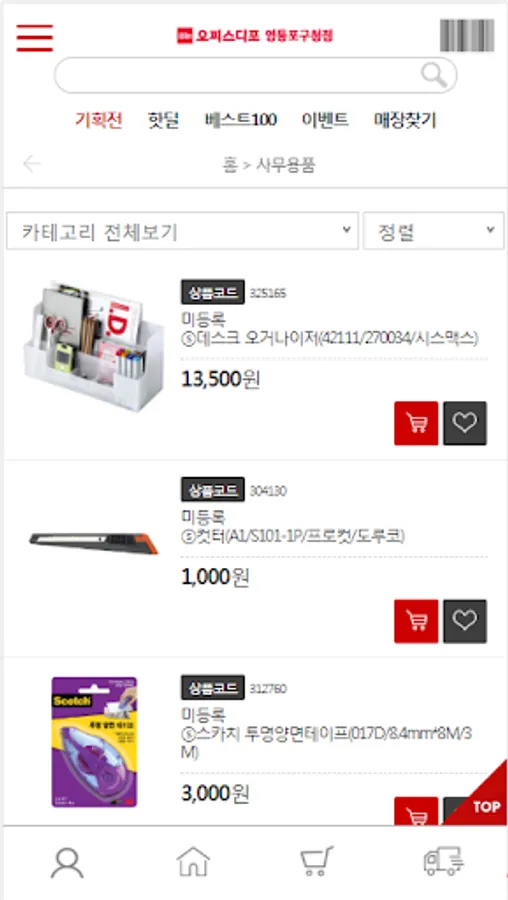
Task: Go back using the left arrow
Action: click(32, 164)
